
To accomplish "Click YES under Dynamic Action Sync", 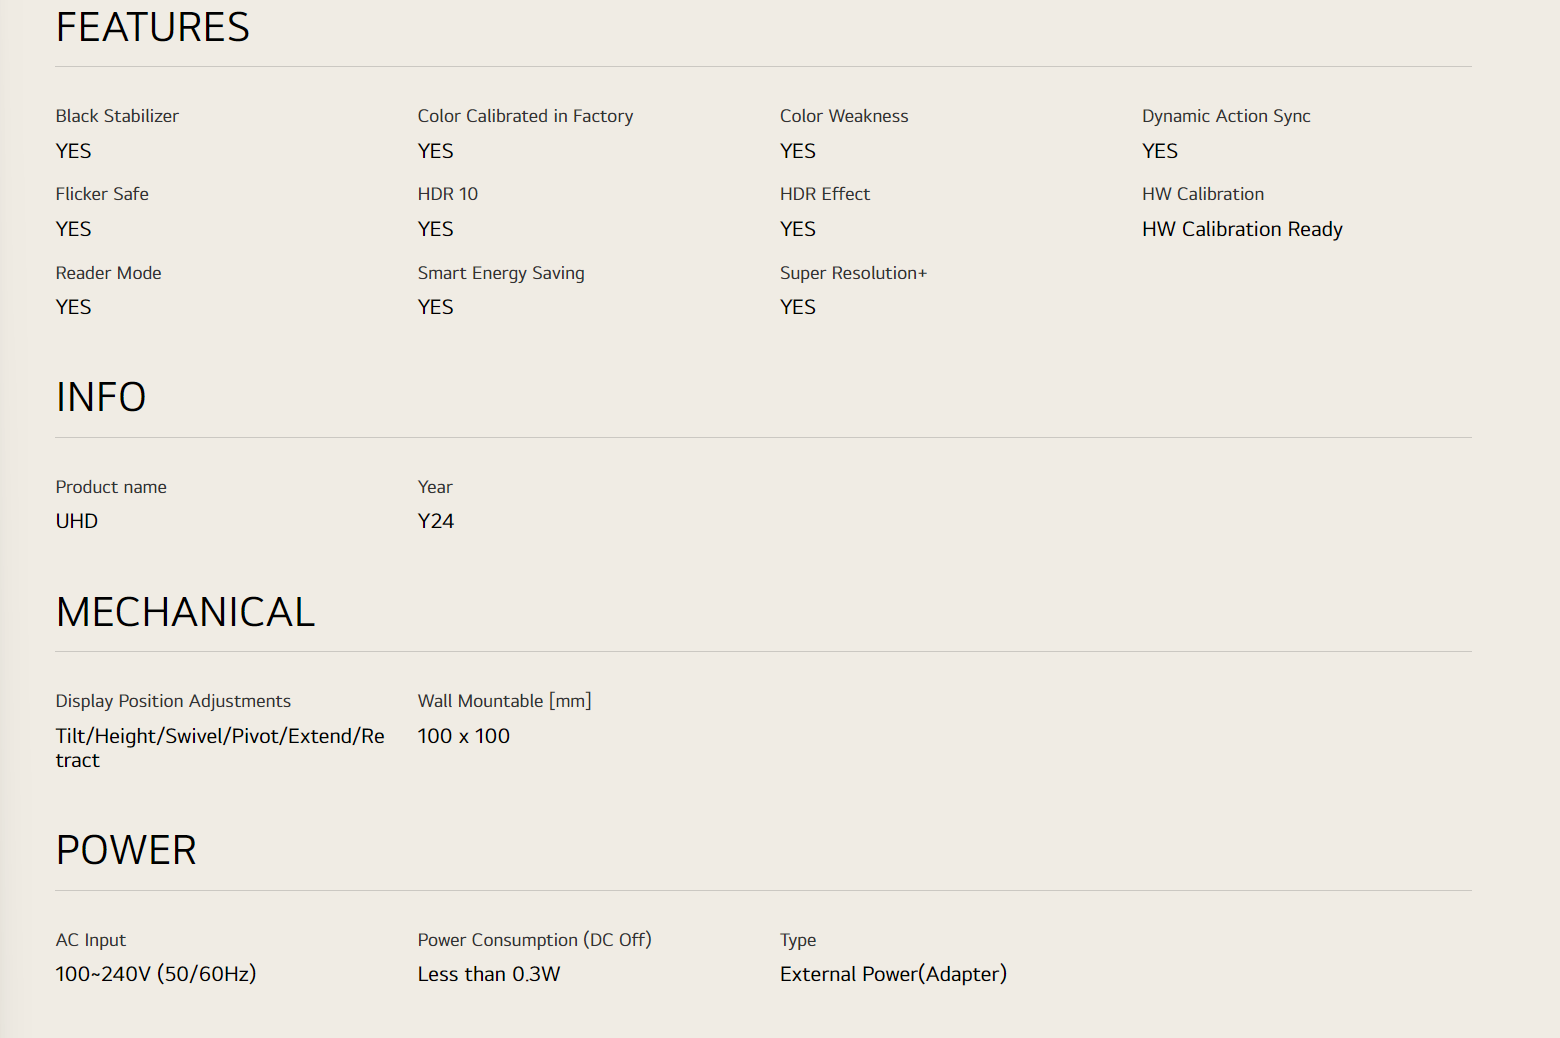I will [x=1160, y=151].
